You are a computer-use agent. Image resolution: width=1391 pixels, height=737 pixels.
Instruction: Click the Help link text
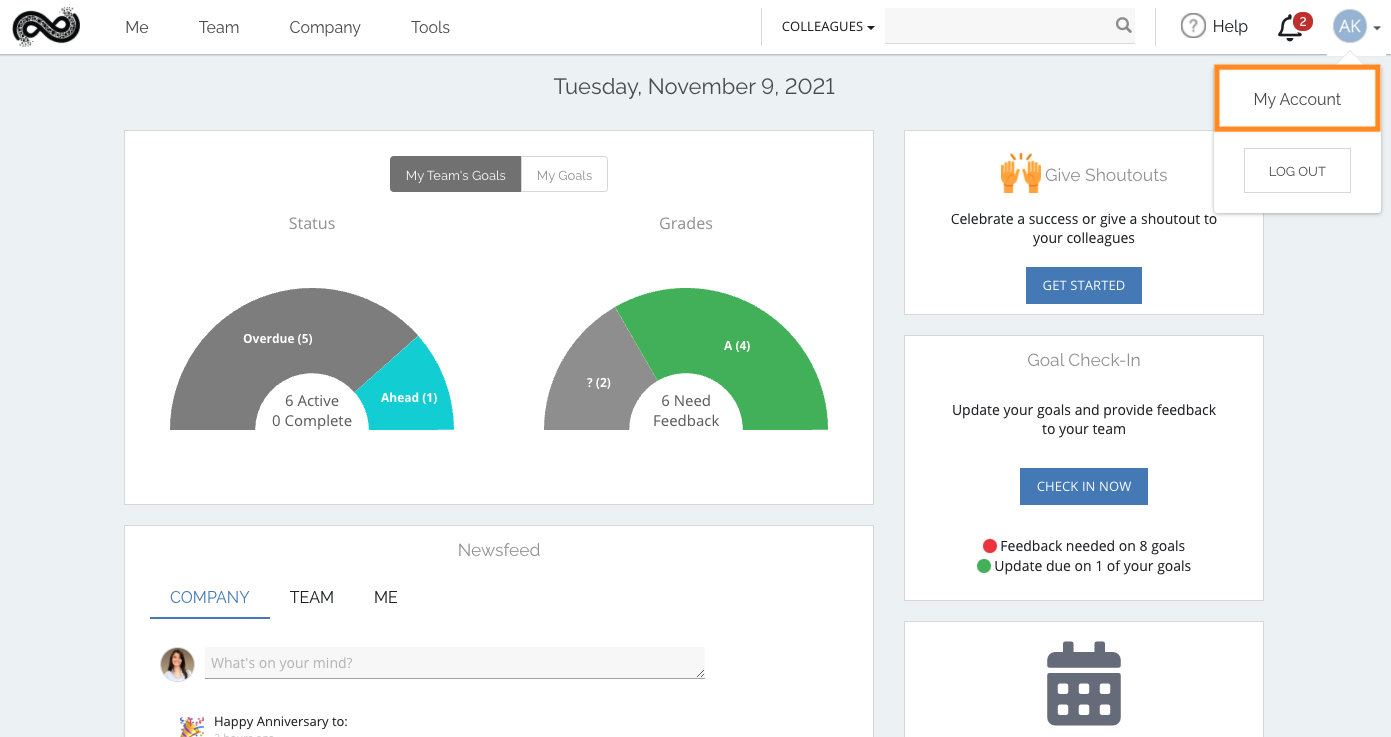(x=1230, y=27)
